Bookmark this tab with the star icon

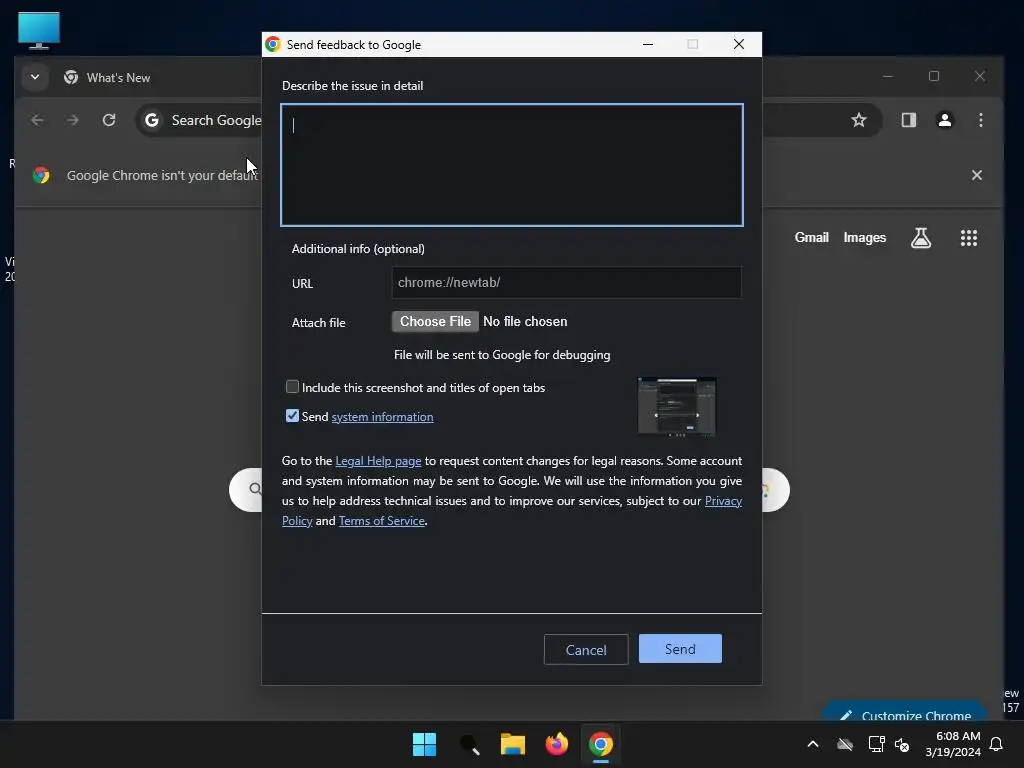859,120
